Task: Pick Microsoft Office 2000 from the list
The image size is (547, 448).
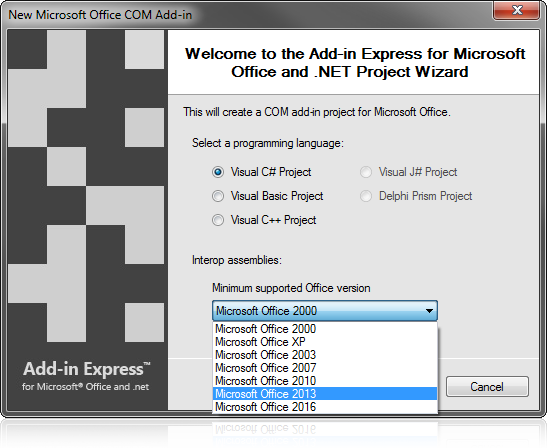Action: pyautogui.click(x=325, y=329)
